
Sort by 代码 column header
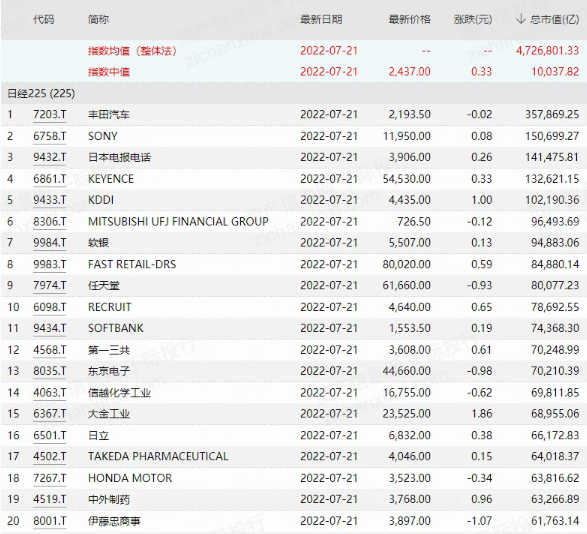coord(43,19)
